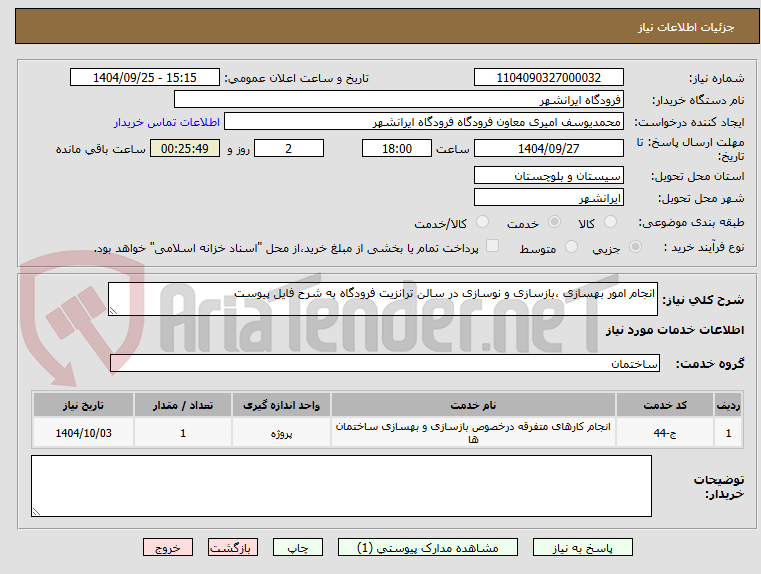Click the service code cell ج-44
The image size is (761, 574).
pos(665,432)
